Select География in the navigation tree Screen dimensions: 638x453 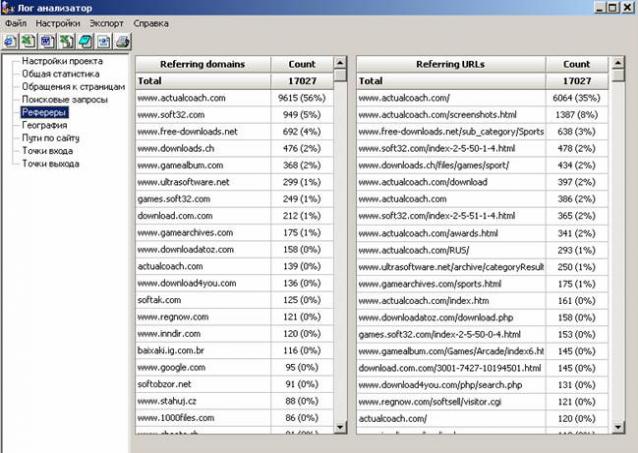(46, 126)
